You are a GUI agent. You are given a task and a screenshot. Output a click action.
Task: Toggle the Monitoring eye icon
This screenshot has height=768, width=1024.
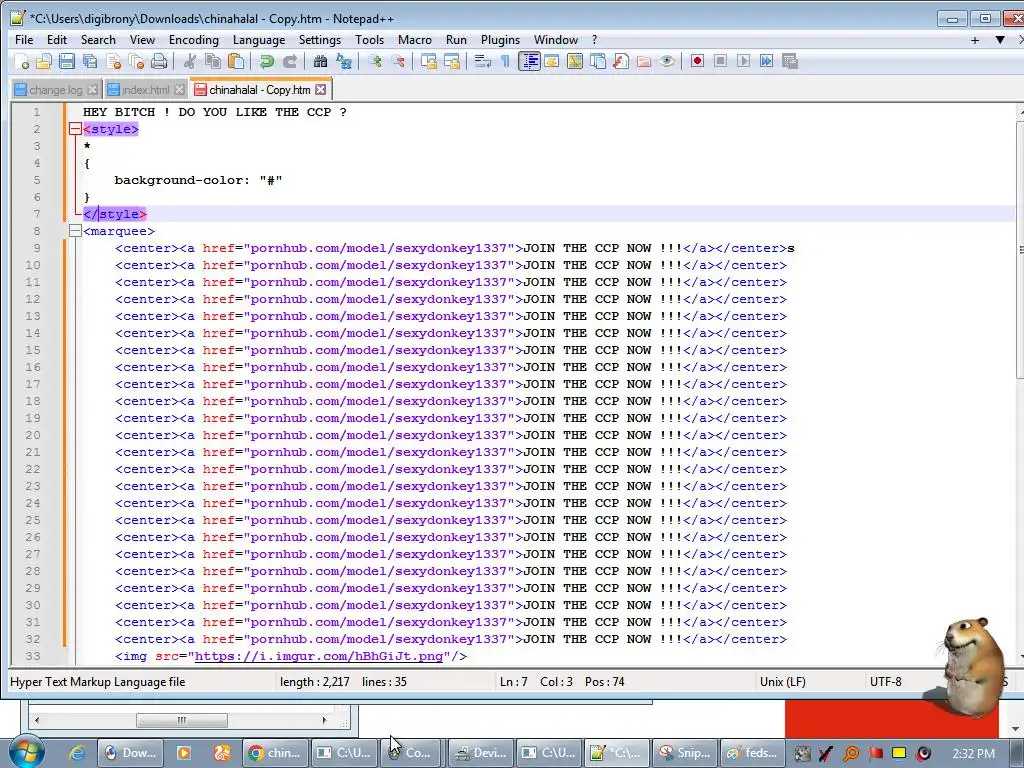coord(667,61)
